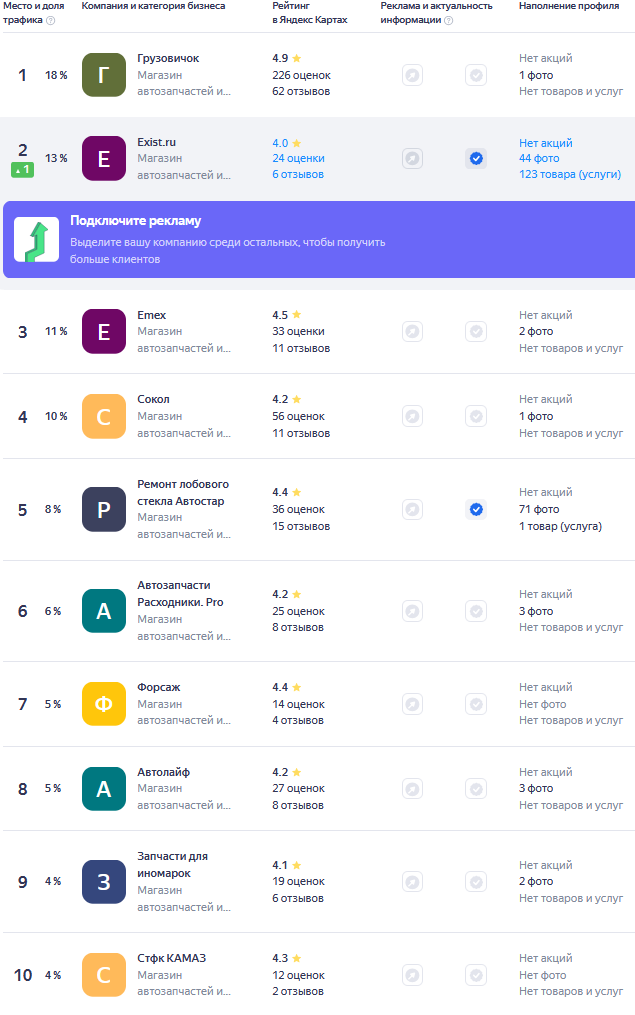Open the Exist.ru Нет акций link

click(x=546, y=143)
